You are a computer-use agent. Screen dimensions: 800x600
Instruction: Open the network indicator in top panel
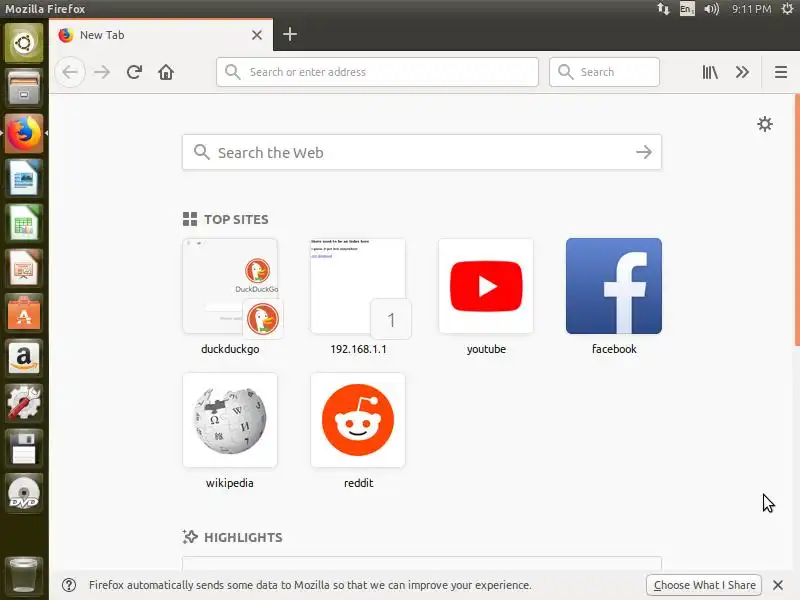pos(663,9)
